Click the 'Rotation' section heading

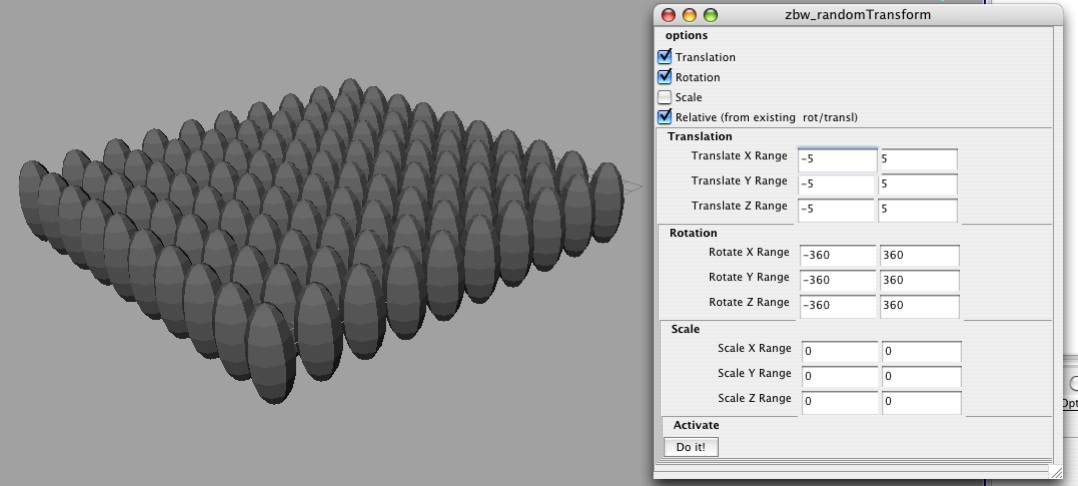click(x=693, y=233)
